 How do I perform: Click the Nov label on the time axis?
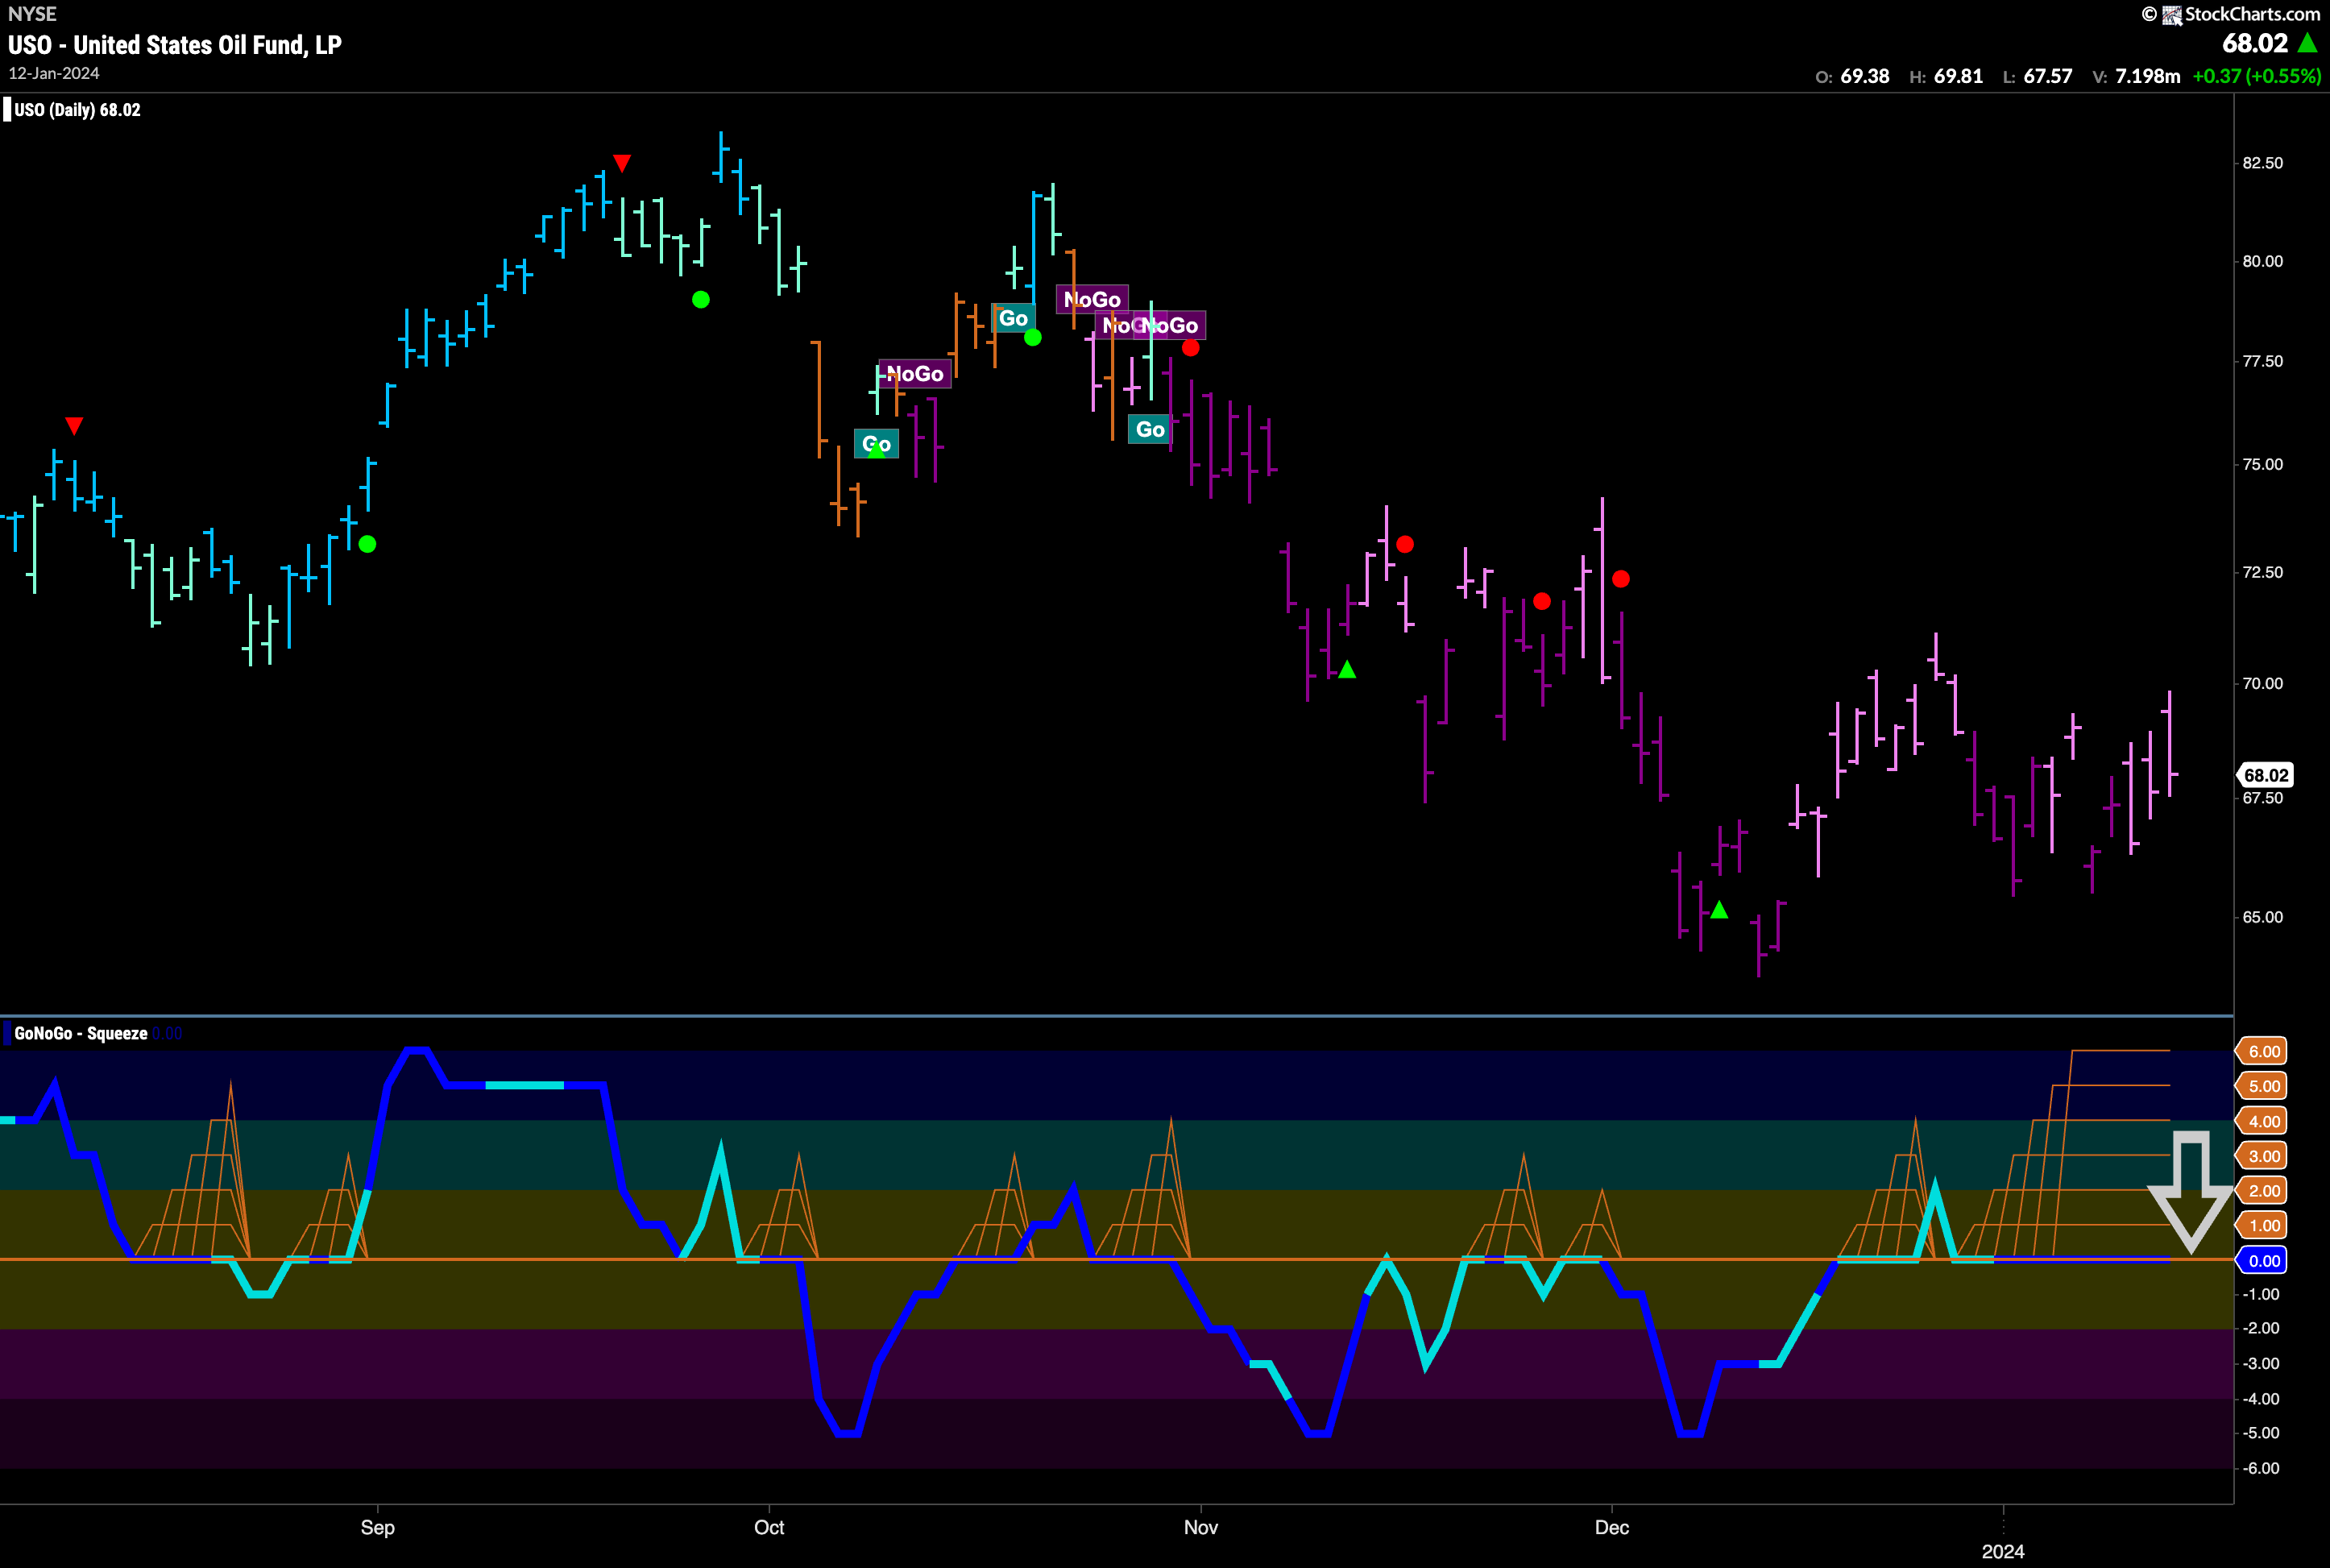coord(1201,1527)
